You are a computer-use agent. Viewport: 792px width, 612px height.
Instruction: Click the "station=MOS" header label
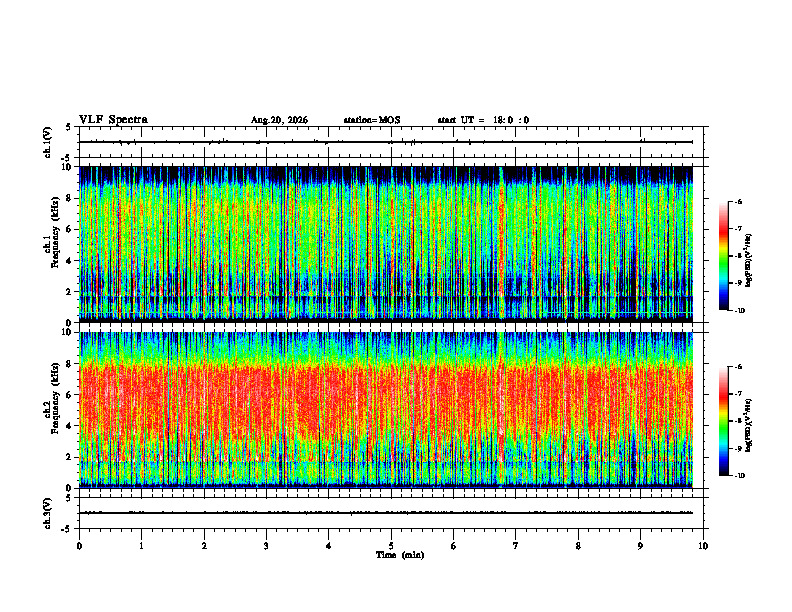click(x=372, y=120)
